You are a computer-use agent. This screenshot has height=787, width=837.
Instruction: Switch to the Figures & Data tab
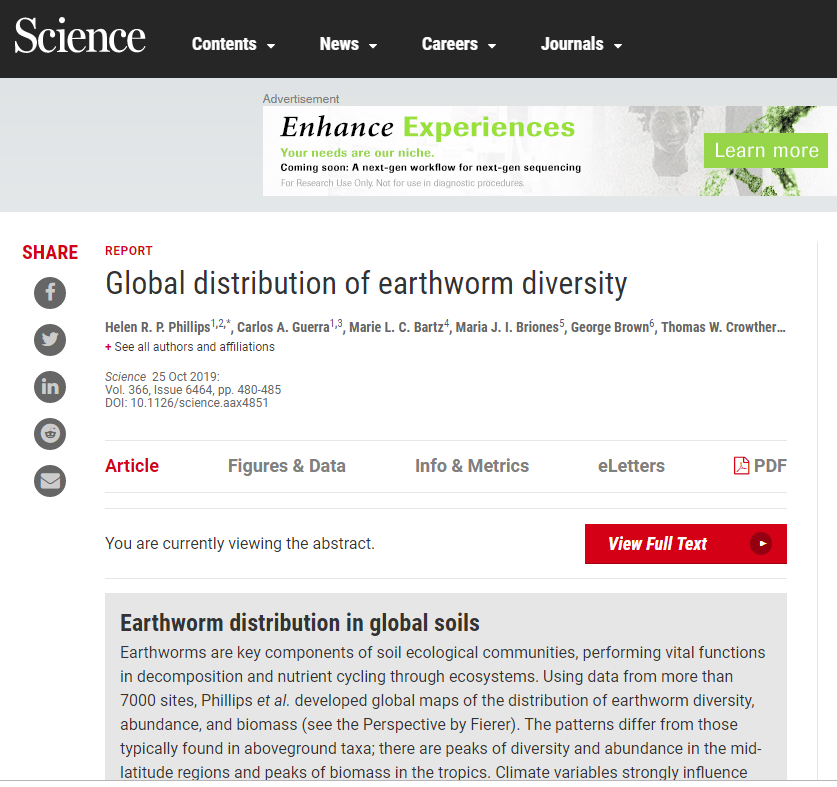coord(286,466)
